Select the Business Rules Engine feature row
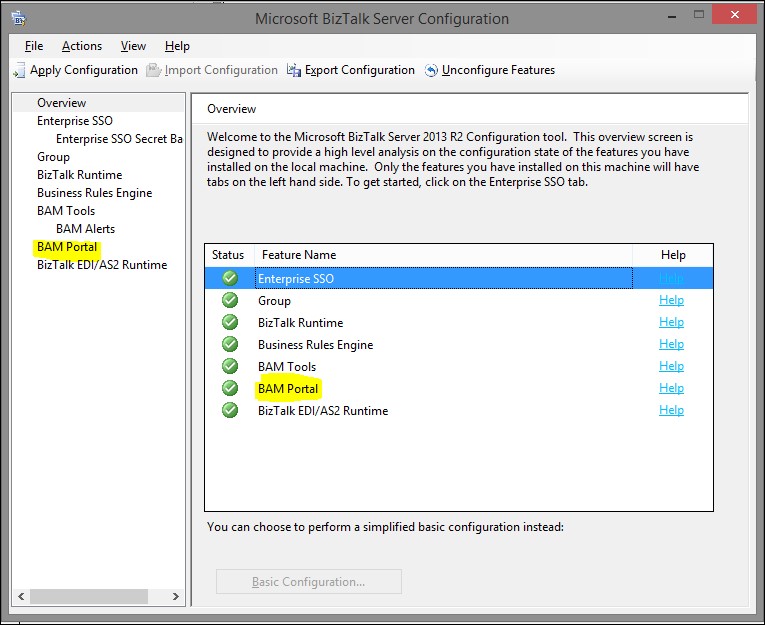Image resolution: width=765 pixels, height=625 pixels. click(x=459, y=344)
